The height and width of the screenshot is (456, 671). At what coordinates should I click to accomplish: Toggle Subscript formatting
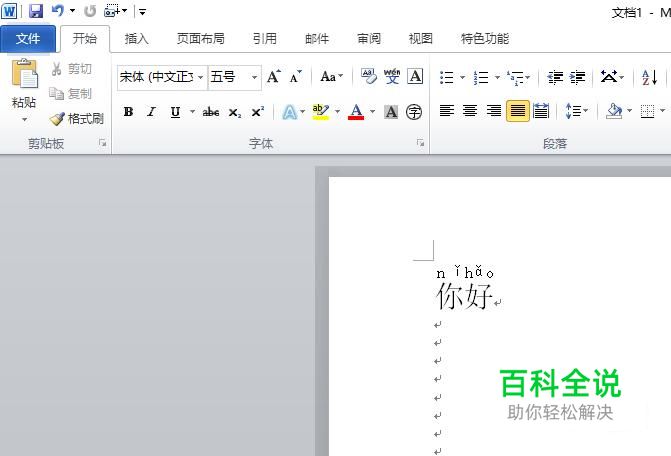pos(235,112)
